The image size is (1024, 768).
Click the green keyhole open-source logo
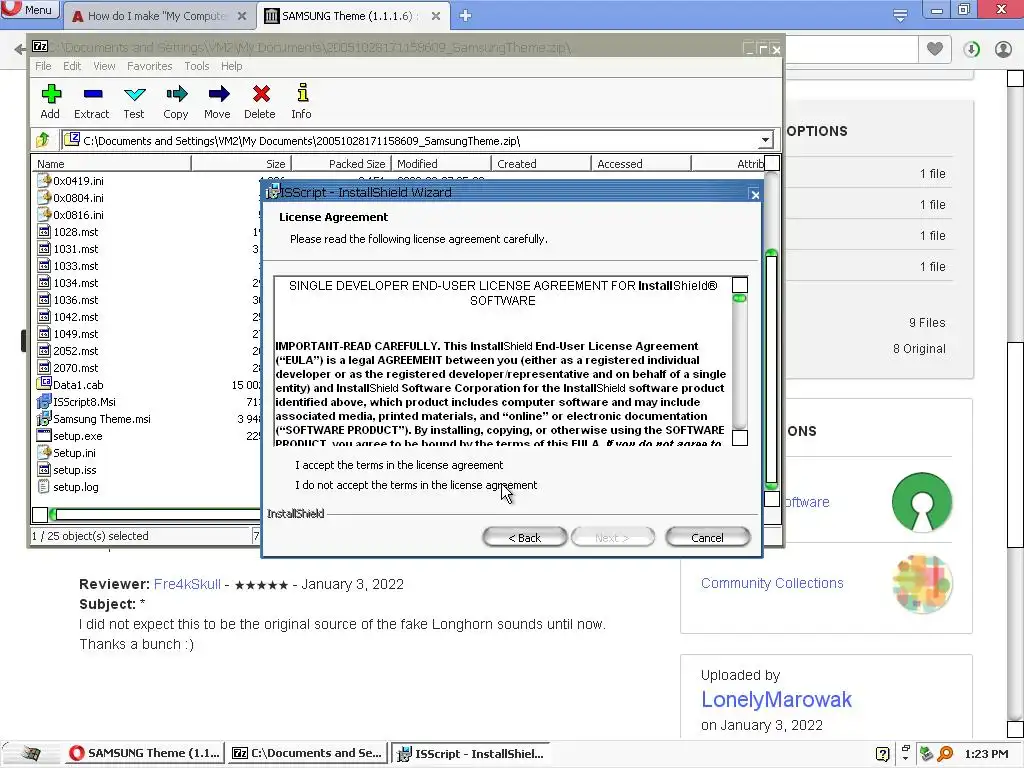pos(921,502)
